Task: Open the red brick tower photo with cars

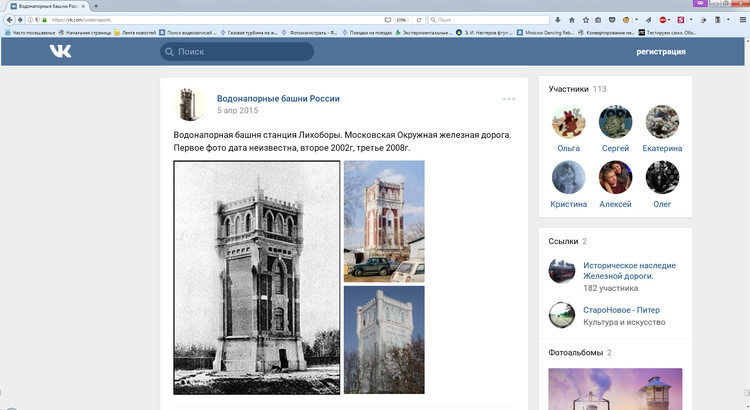Action: [x=384, y=221]
